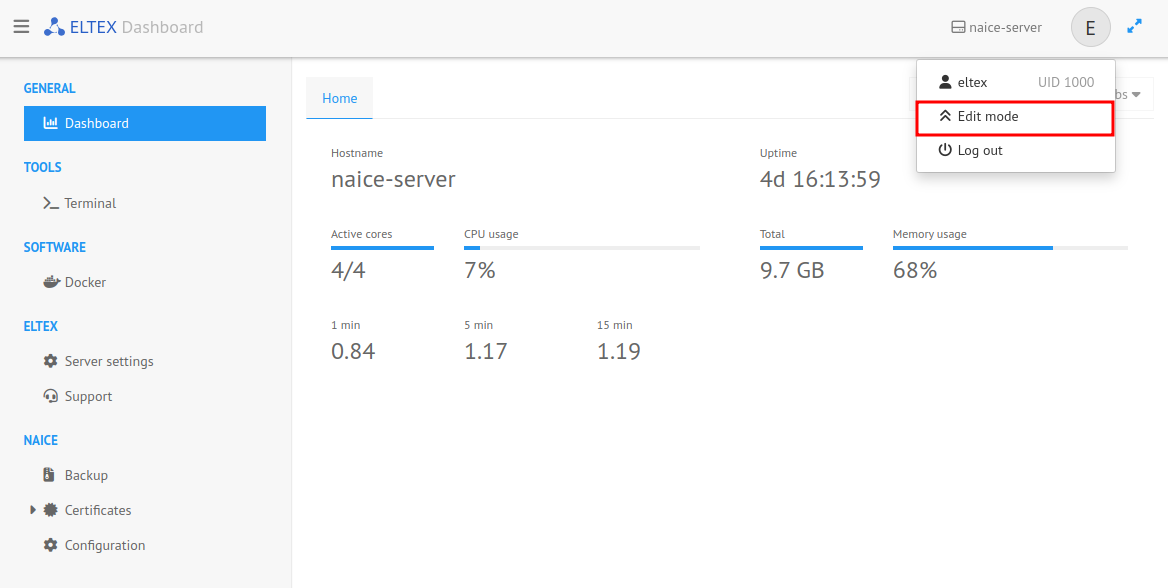Click the Docker whale icon
The width and height of the screenshot is (1168, 588).
click(51, 282)
